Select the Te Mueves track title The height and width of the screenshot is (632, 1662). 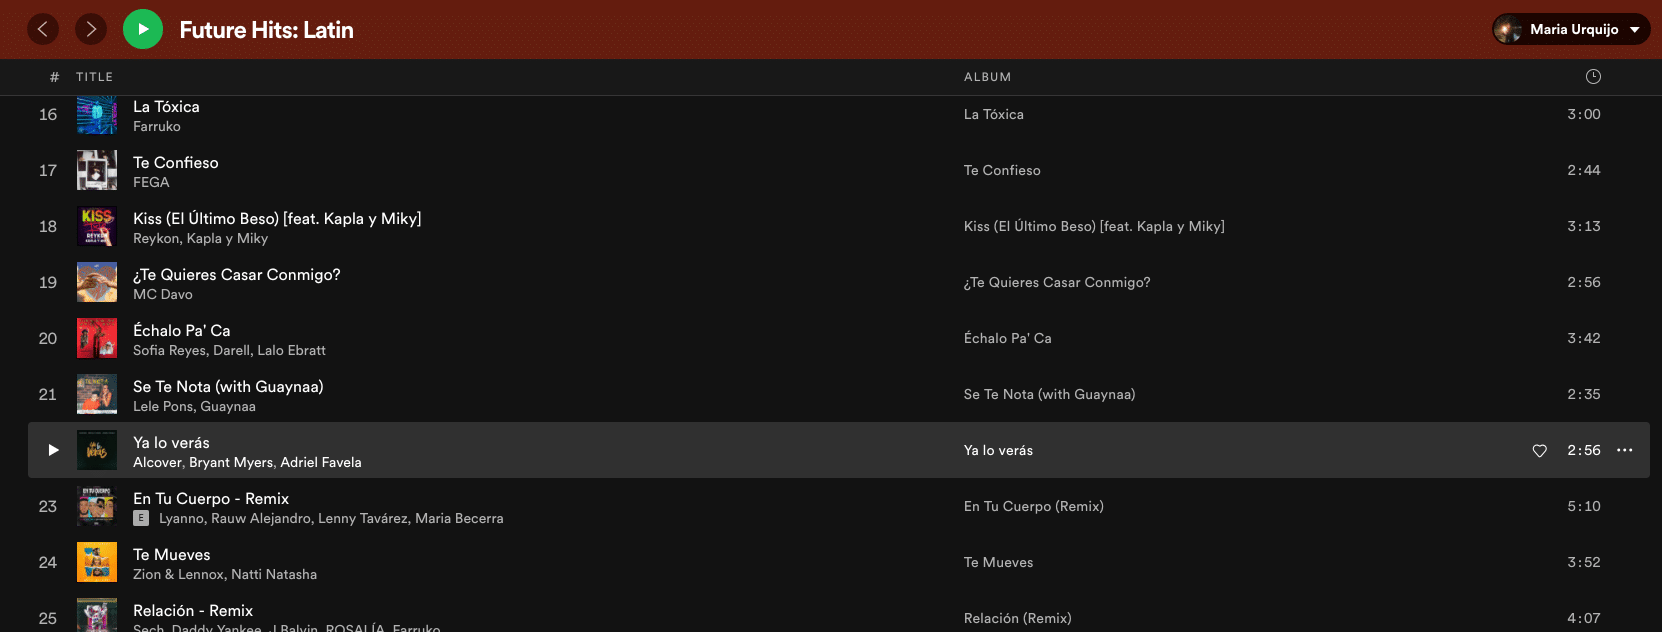(172, 555)
